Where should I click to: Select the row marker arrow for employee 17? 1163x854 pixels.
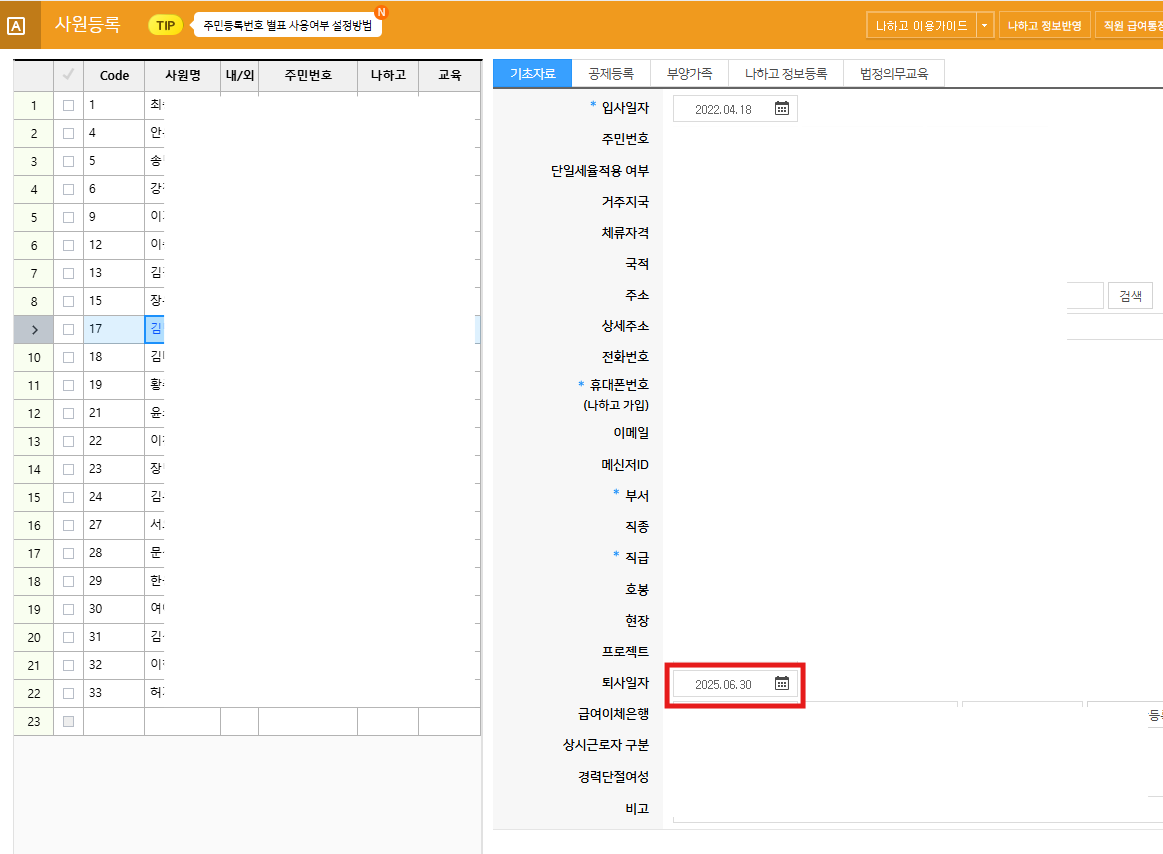click(x=33, y=328)
